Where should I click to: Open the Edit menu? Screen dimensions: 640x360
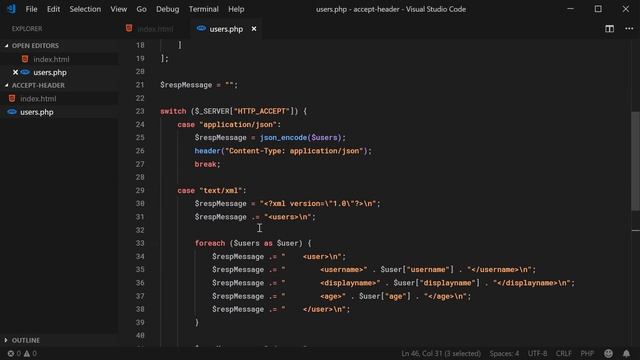pos(53,9)
